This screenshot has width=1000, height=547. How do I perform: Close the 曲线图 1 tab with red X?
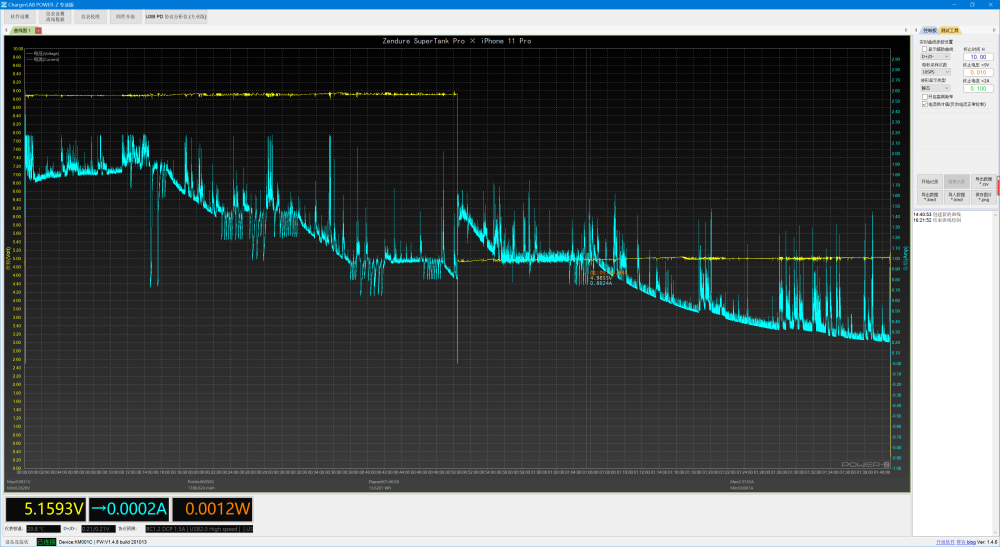click(38, 31)
